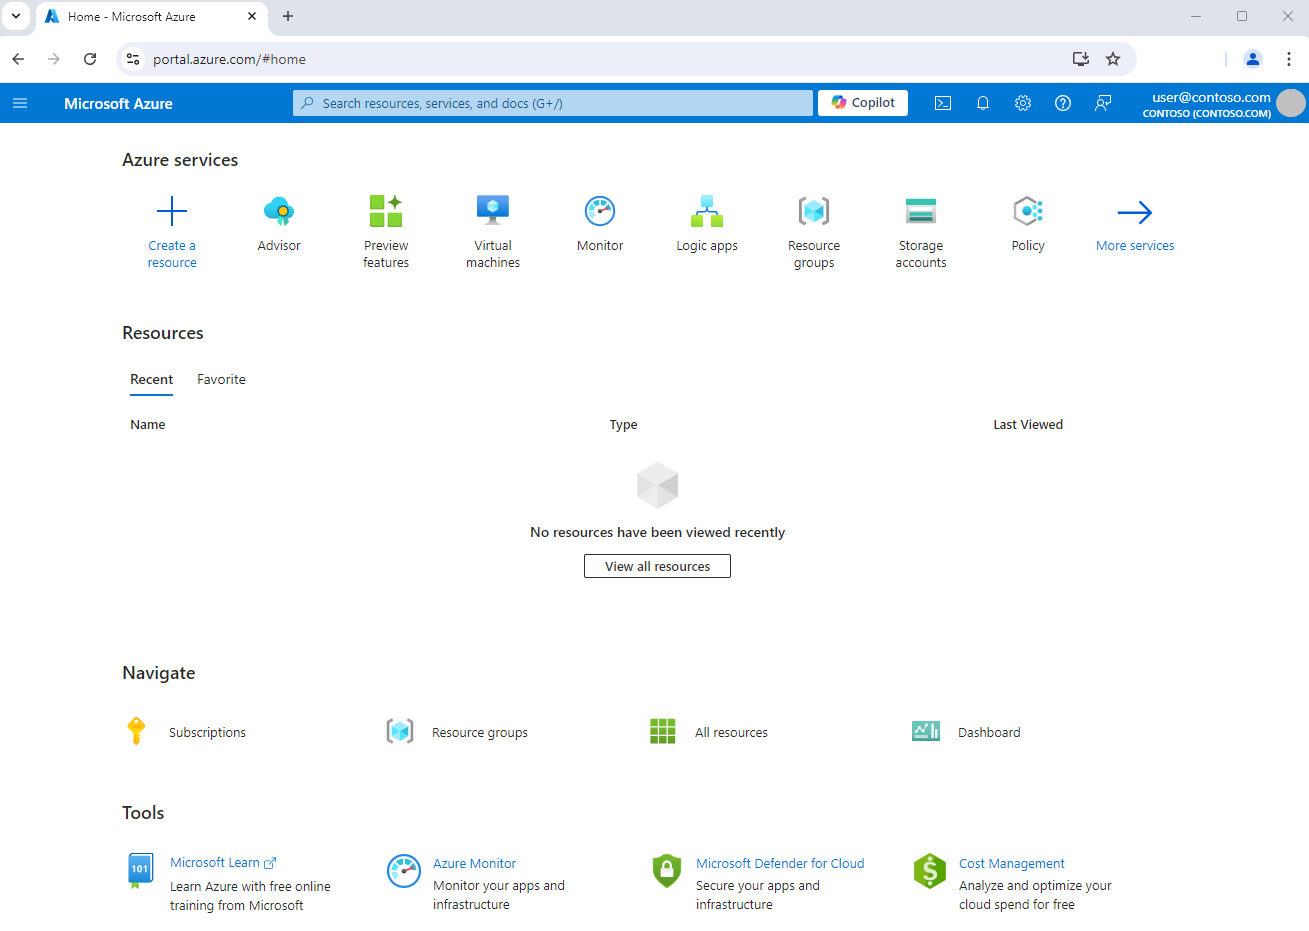Click the Microsoft Azure home link
1309x931 pixels.
(x=118, y=103)
